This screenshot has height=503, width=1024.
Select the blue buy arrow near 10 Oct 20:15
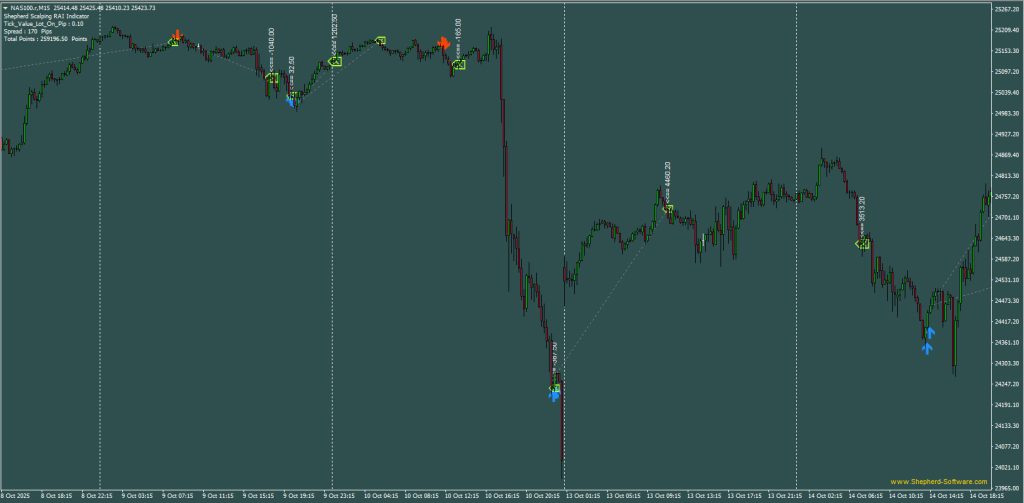click(x=554, y=396)
